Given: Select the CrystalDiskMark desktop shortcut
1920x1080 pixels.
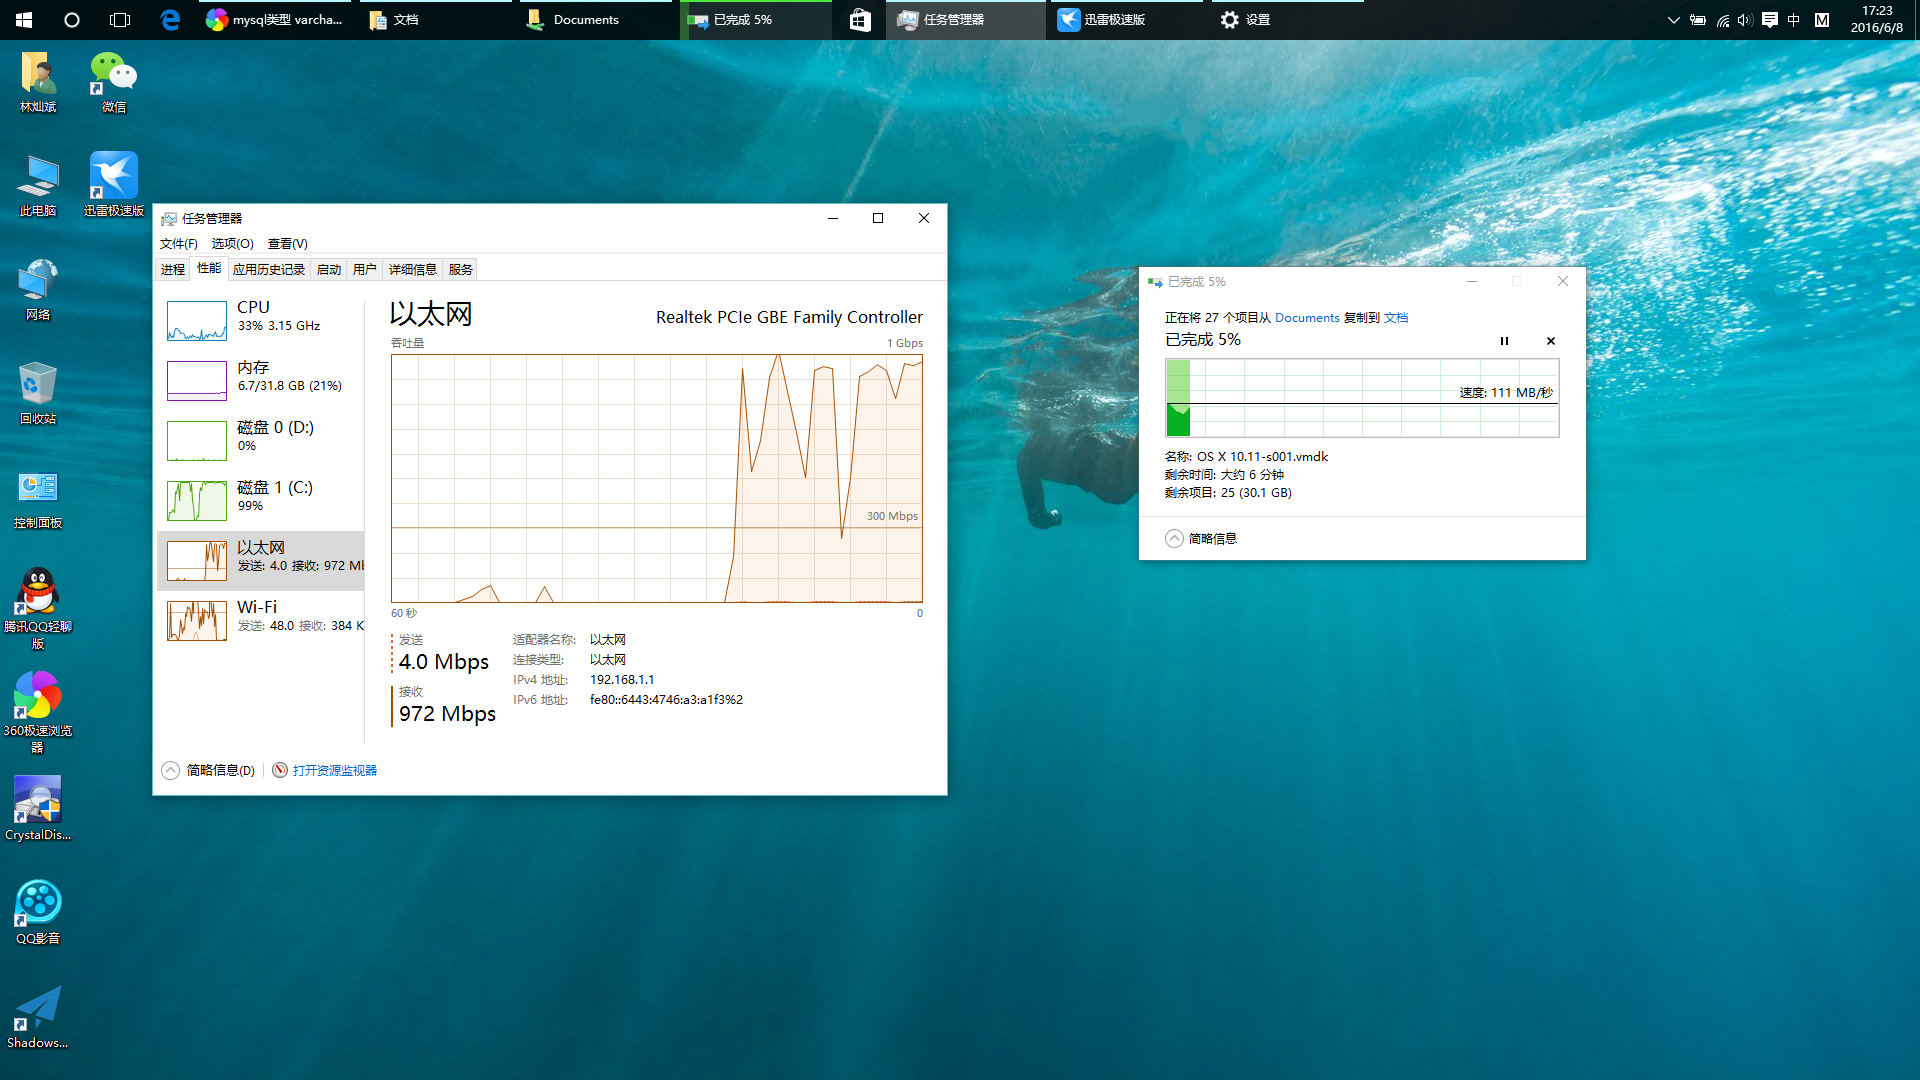Looking at the screenshot, I should [38, 808].
